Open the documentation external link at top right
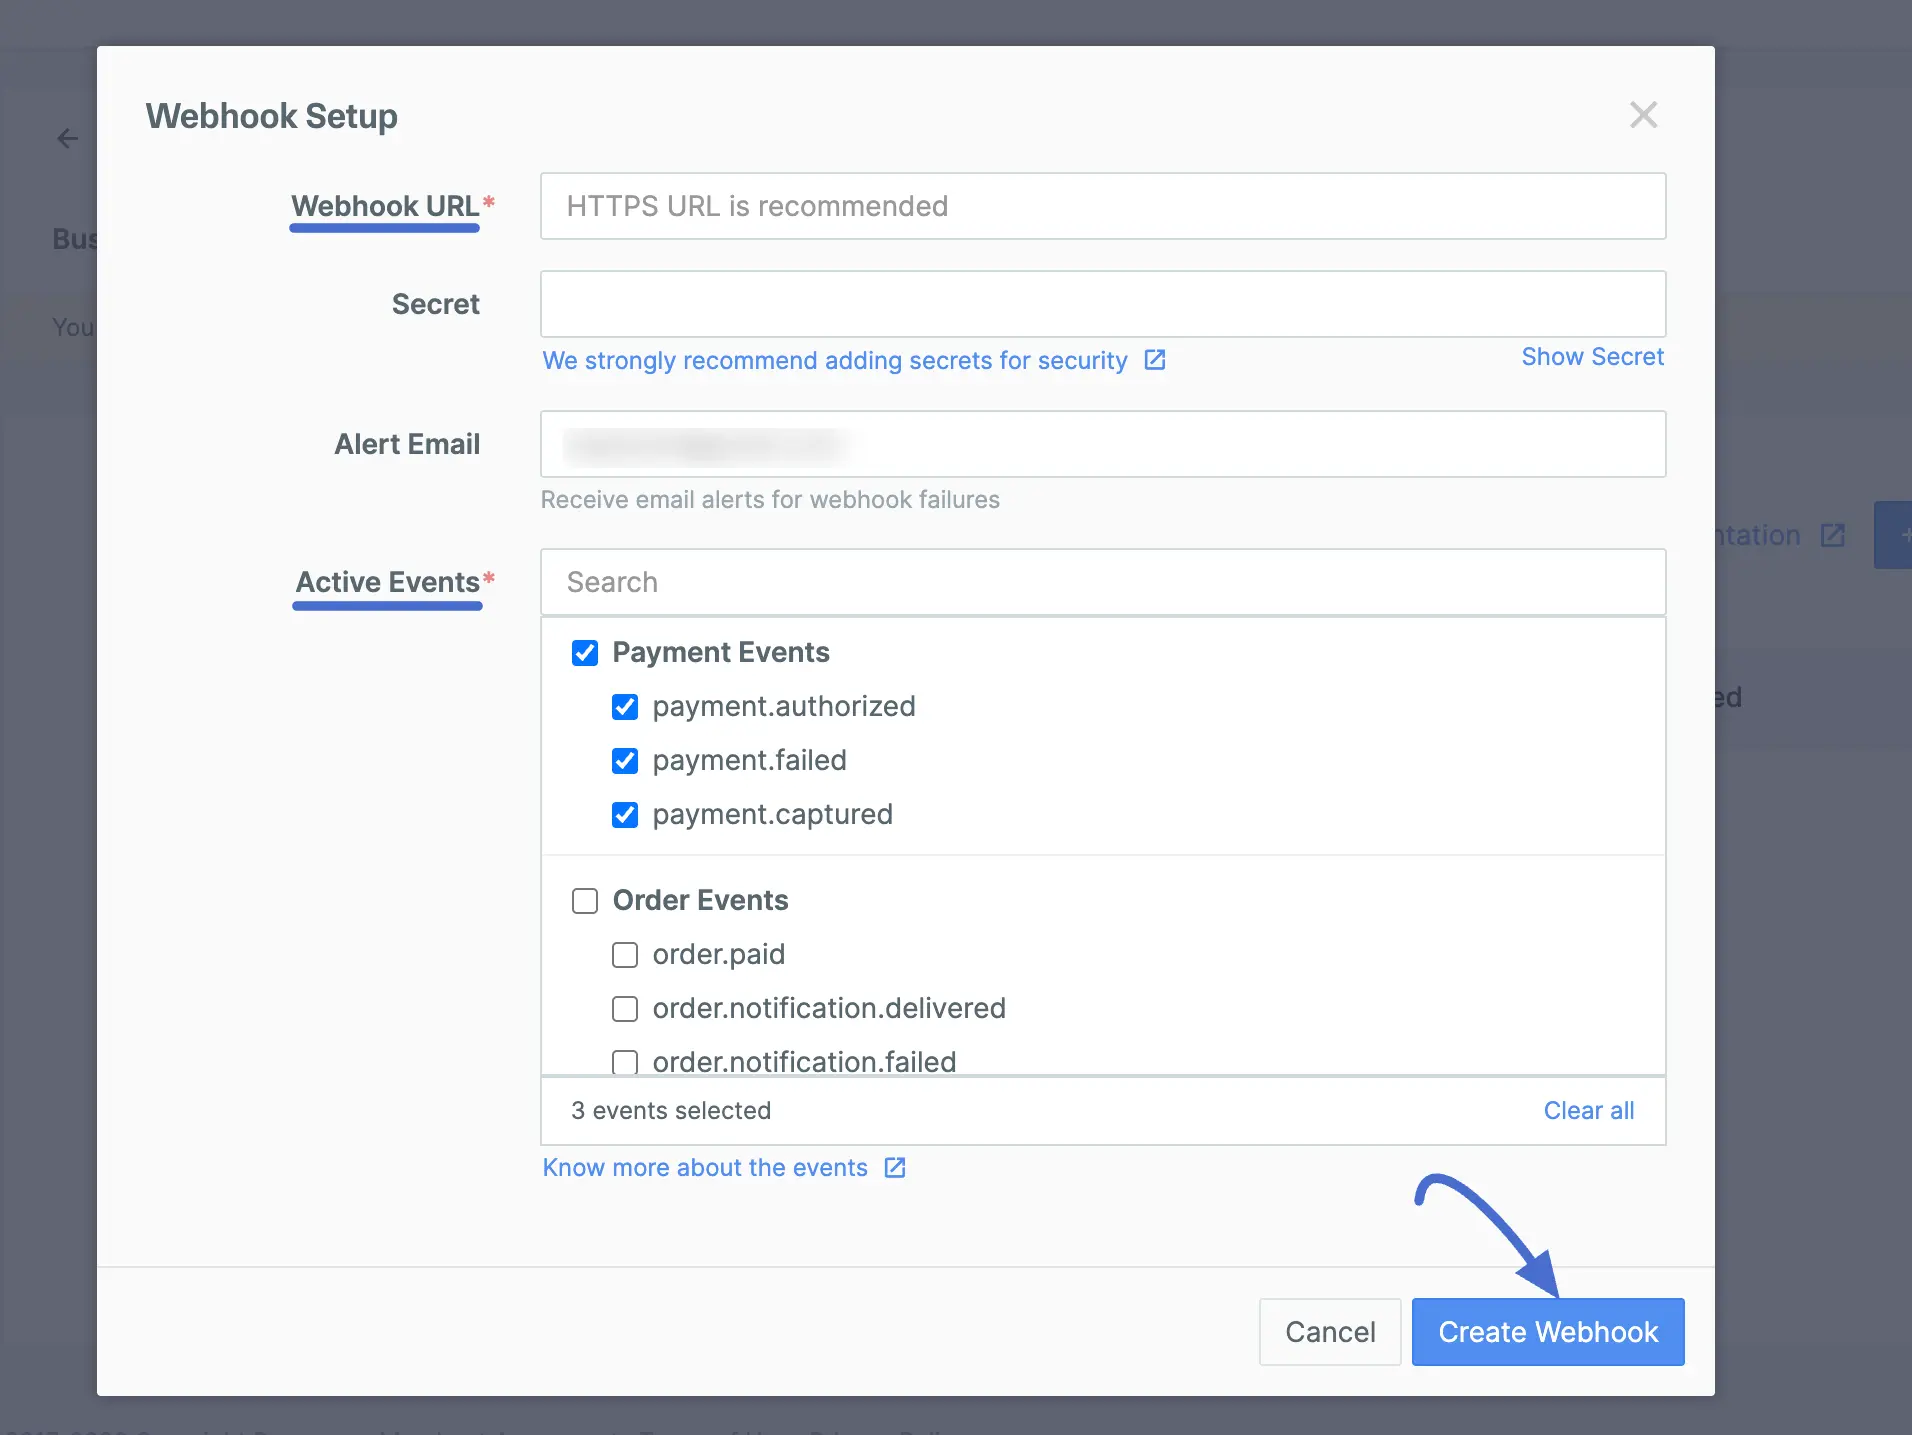This screenshot has height=1435, width=1912. [1833, 535]
